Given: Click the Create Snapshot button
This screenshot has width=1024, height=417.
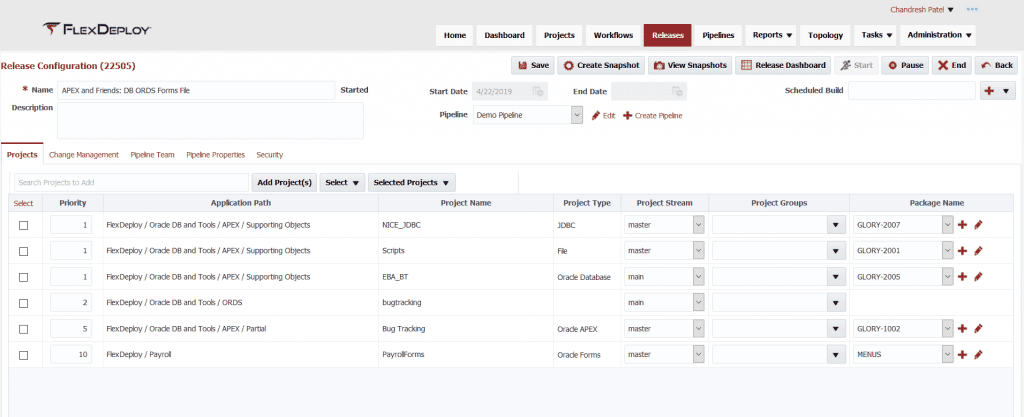Looking at the screenshot, I should point(600,65).
